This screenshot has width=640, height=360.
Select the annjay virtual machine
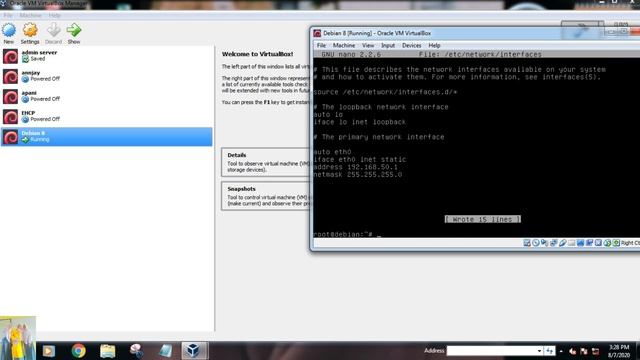[x=107, y=76]
